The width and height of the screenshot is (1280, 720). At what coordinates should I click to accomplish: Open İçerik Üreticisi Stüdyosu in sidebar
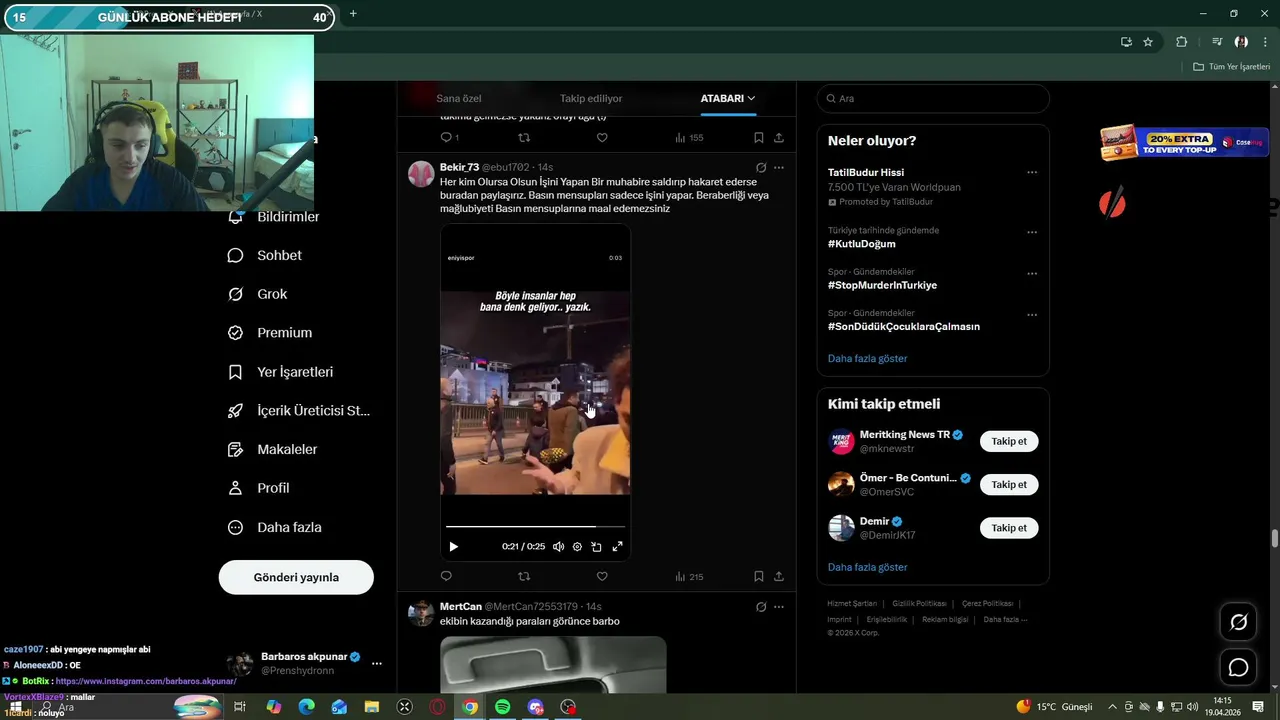(x=300, y=411)
